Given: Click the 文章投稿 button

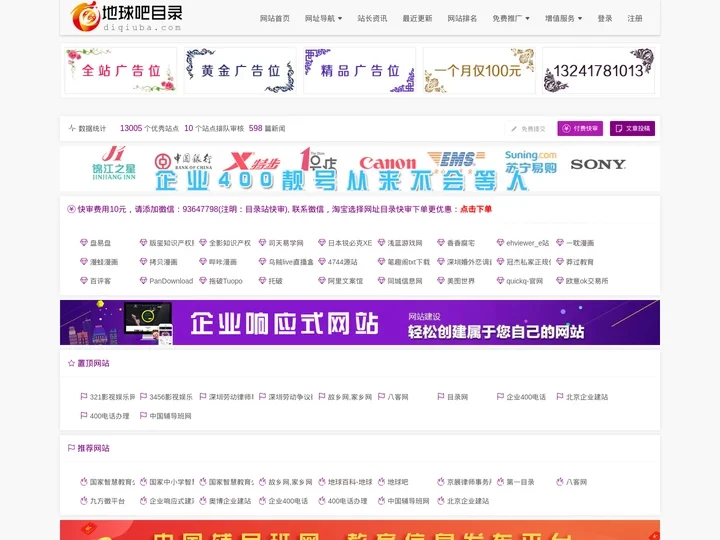Looking at the screenshot, I should 632,129.
